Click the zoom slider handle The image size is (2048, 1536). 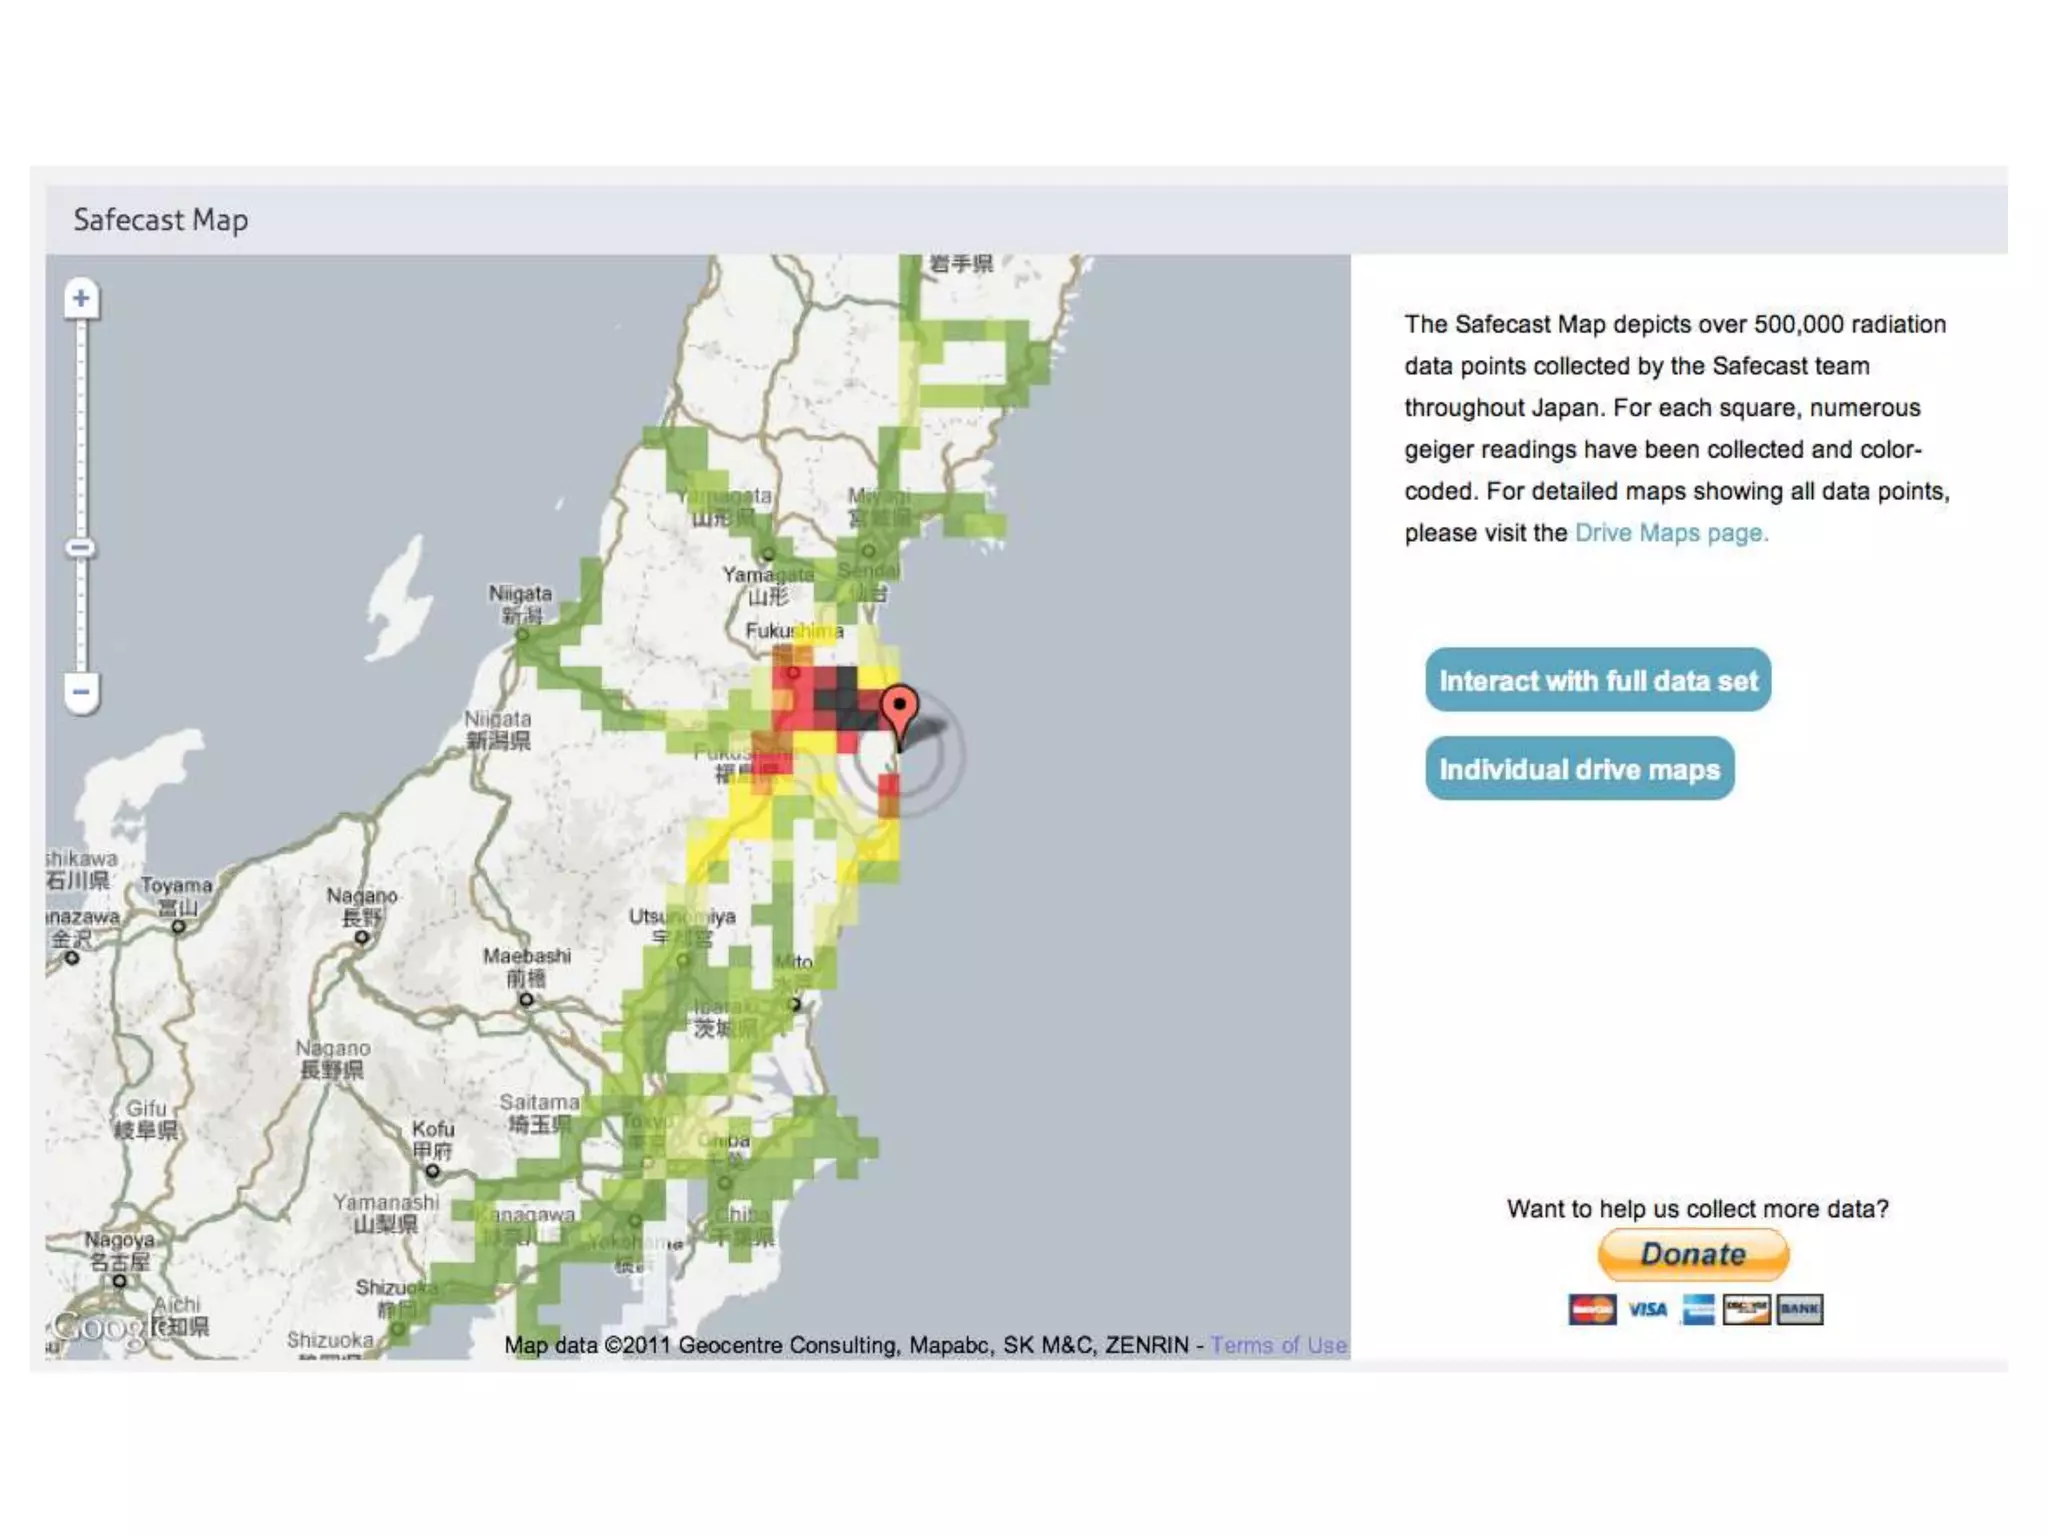(81, 548)
